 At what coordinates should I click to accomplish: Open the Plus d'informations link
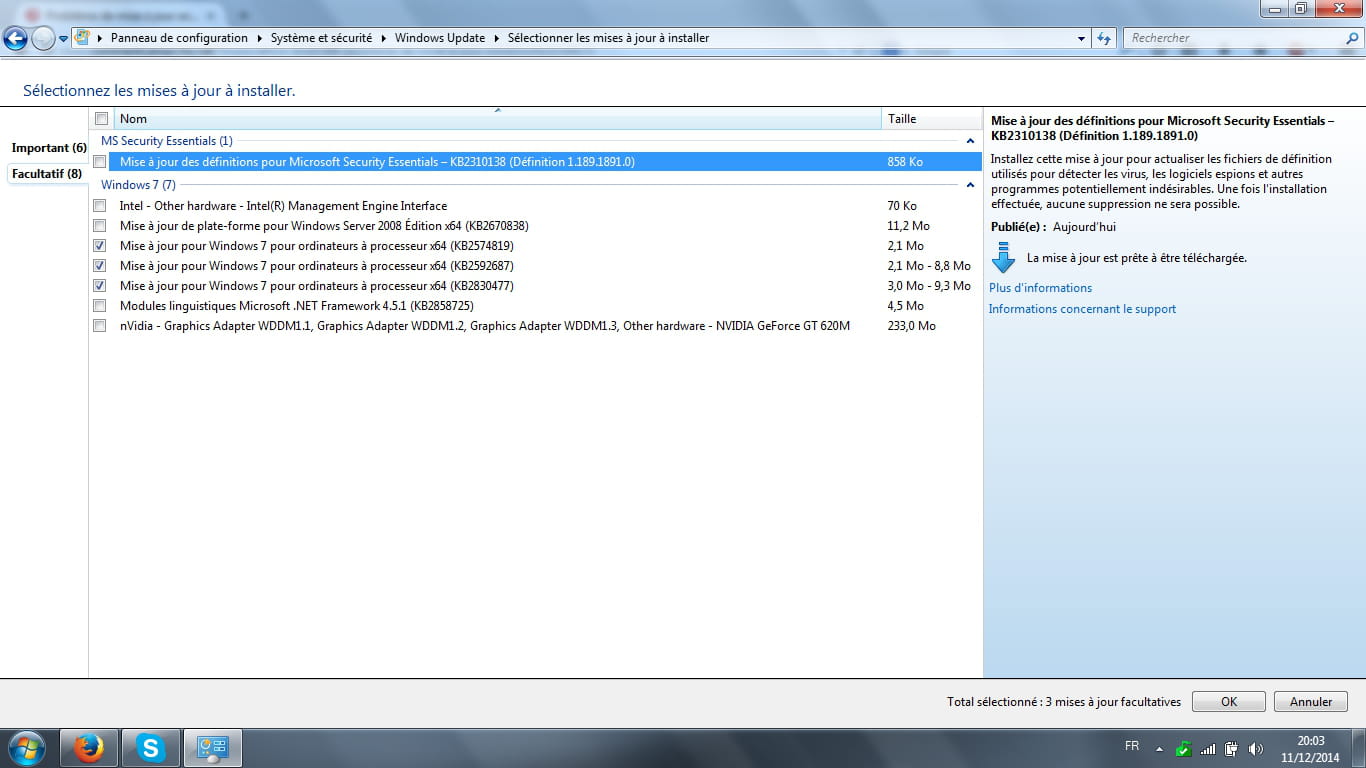pyautogui.click(x=1040, y=288)
